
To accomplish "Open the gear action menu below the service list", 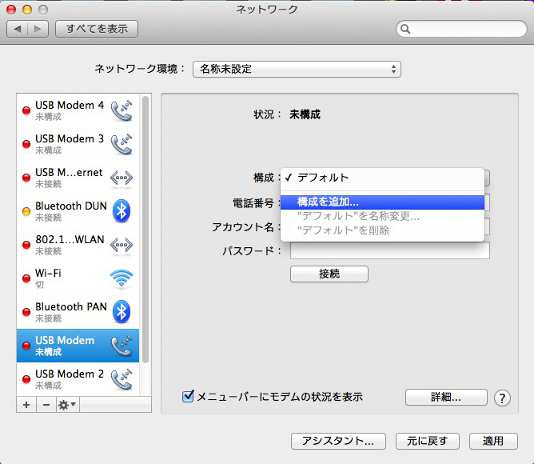I will coord(67,405).
